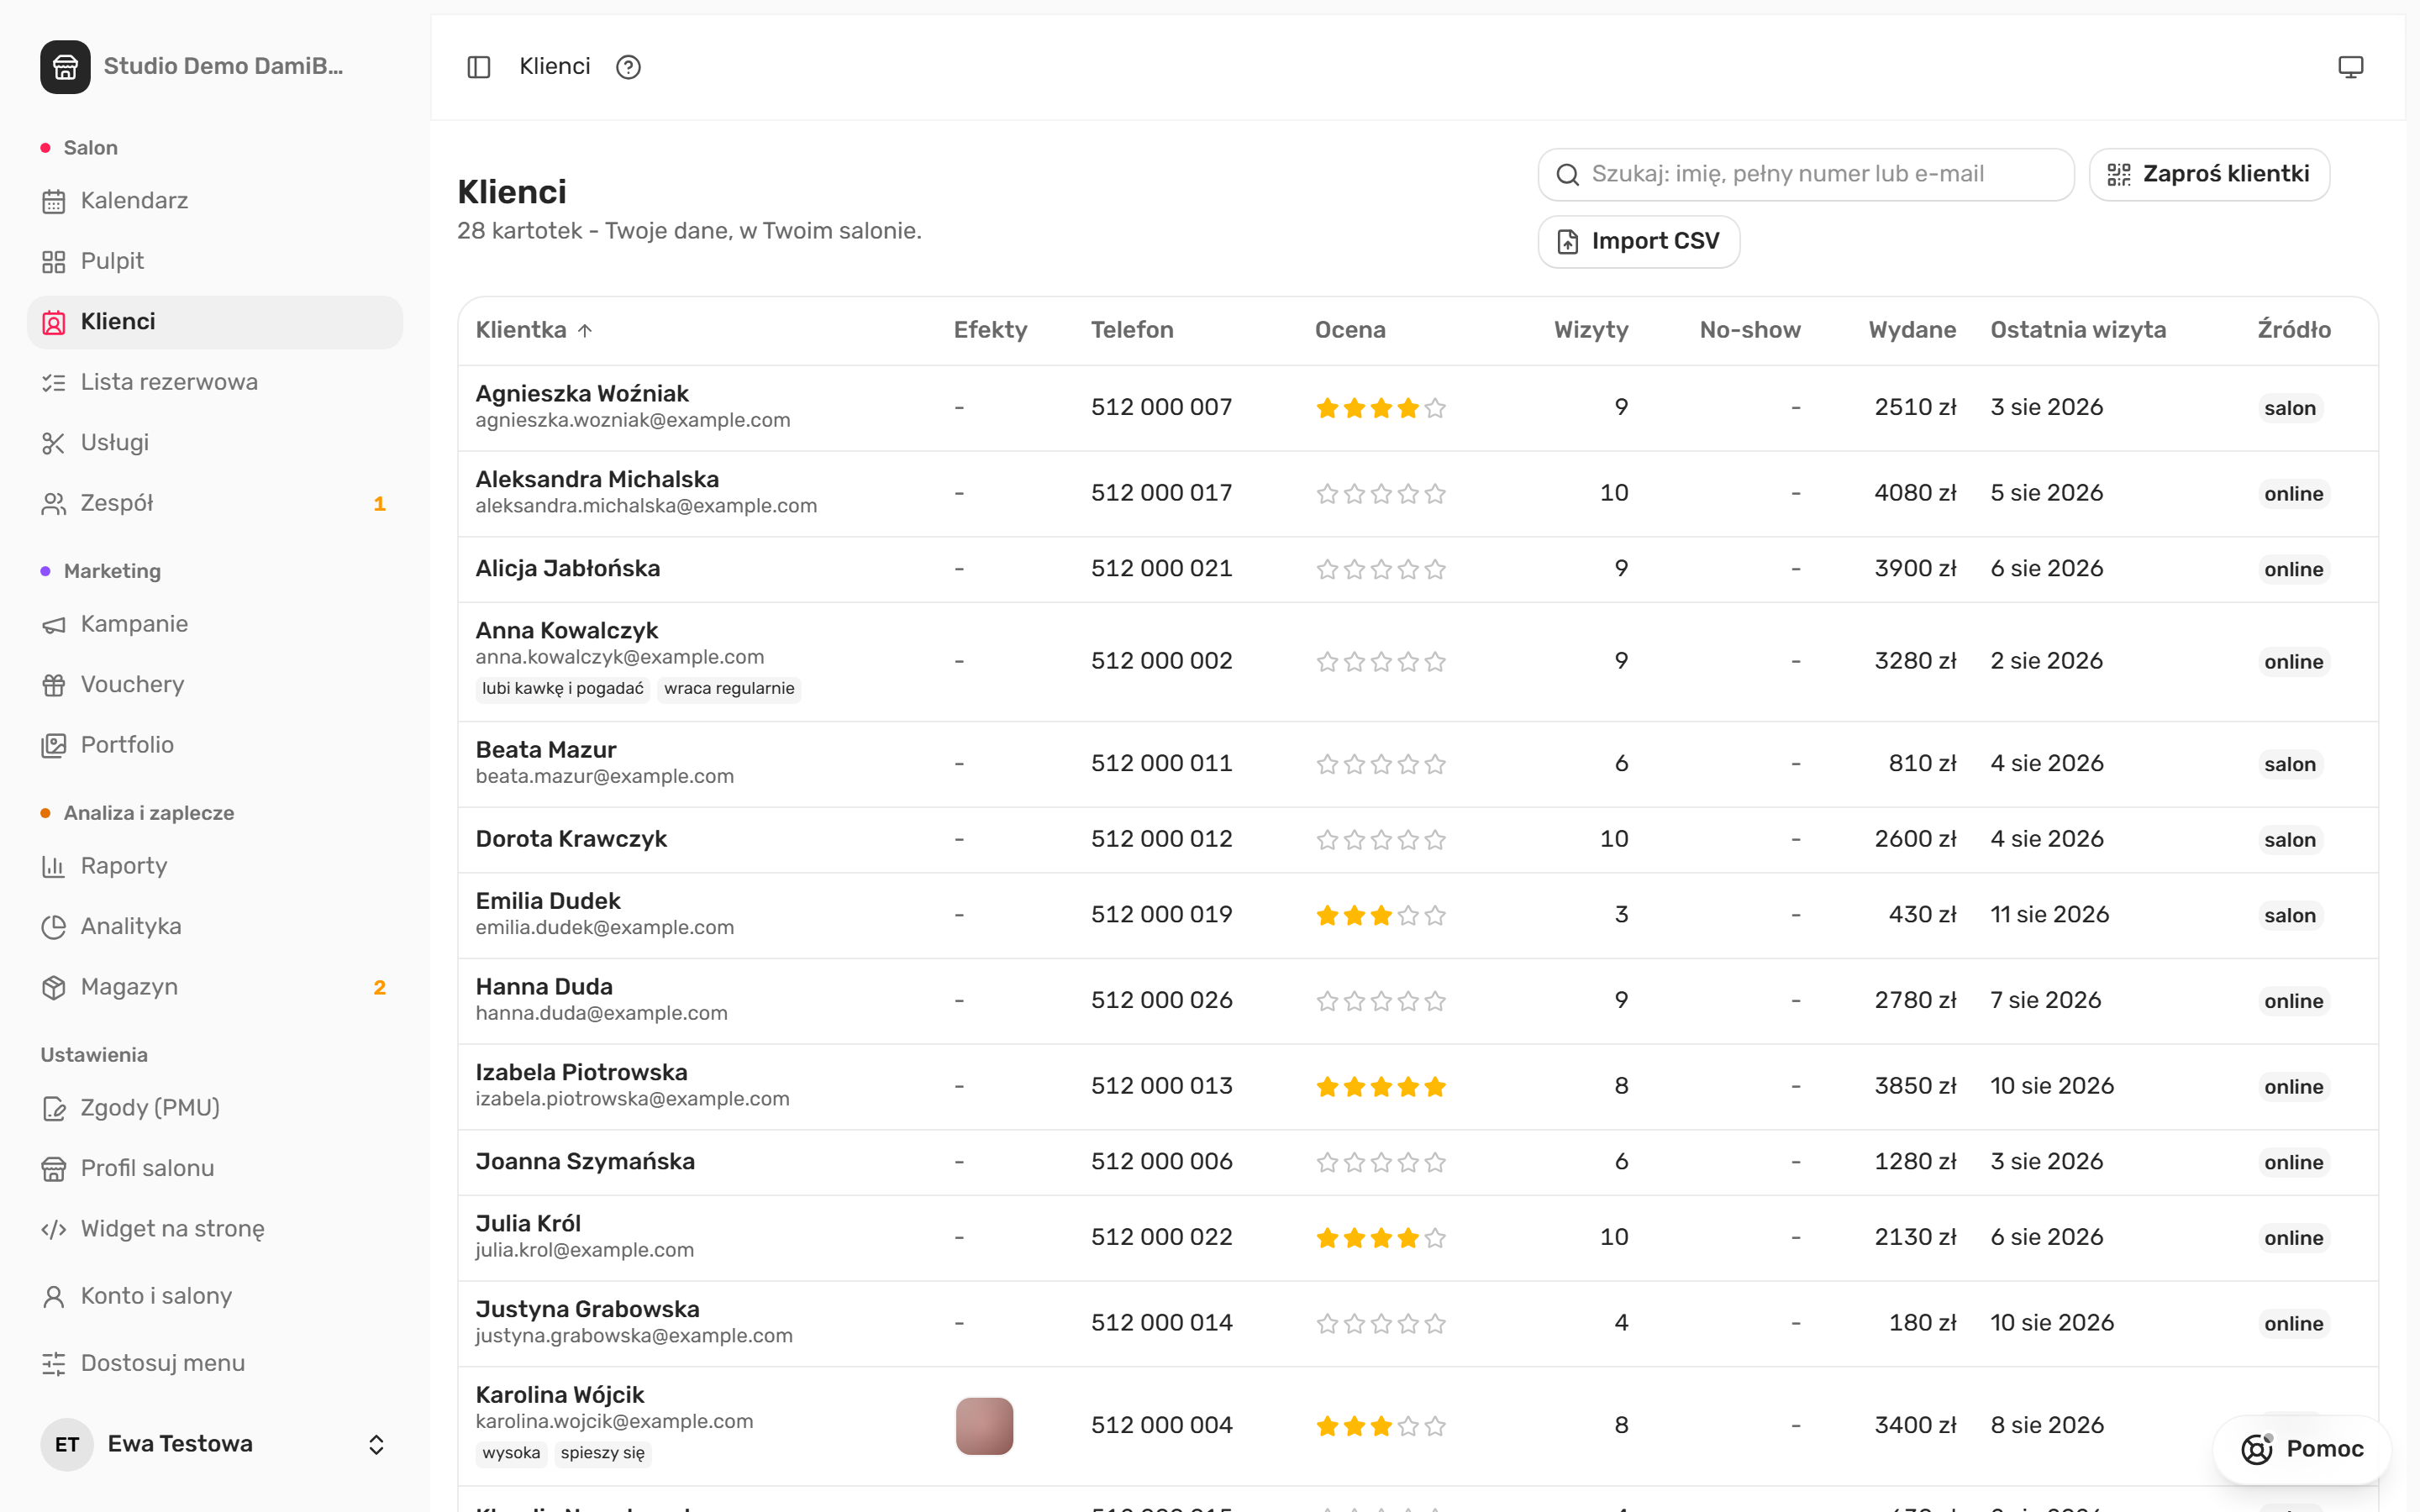Click the Zgody (PMU) document icon
The width and height of the screenshot is (2420, 1512).
click(54, 1108)
